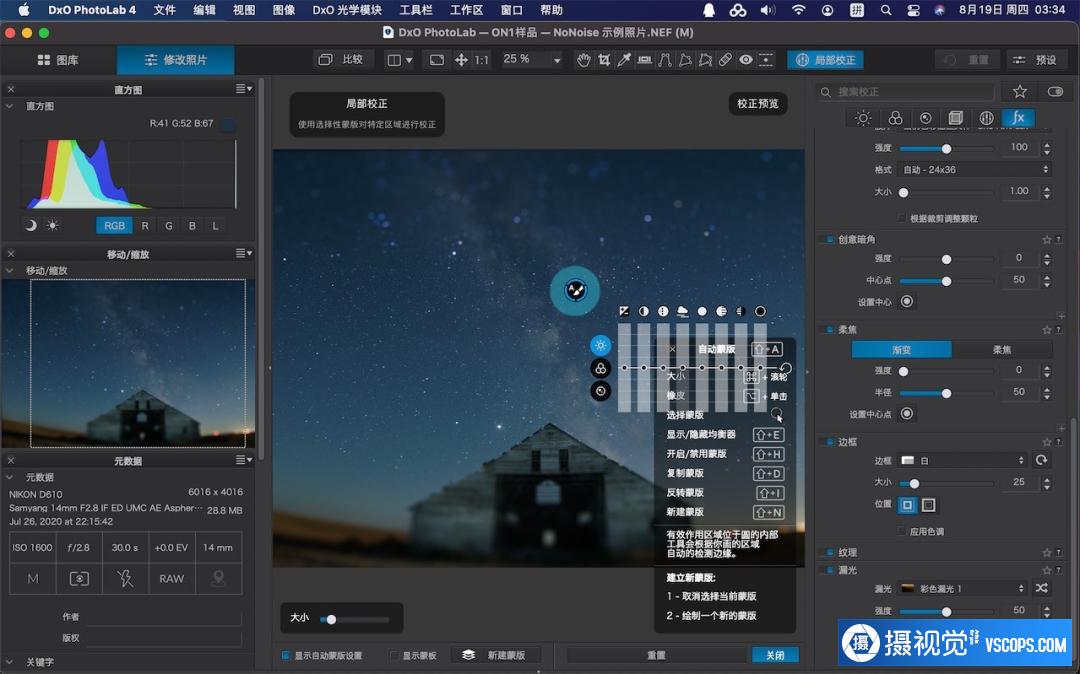Show favorite corrections with star icon
The width and height of the screenshot is (1080, 674).
pos(1020,92)
